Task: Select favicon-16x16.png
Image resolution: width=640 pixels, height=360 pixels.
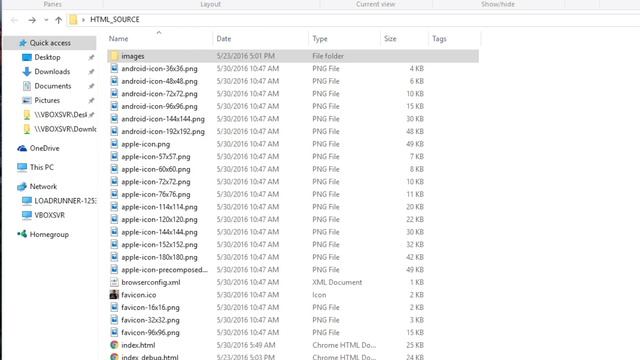Action: click(x=150, y=307)
